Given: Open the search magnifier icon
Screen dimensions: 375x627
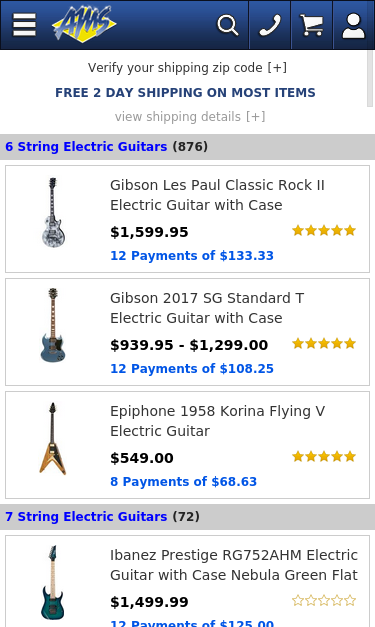Looking at the screenshot, I should (x=227, y=25).
